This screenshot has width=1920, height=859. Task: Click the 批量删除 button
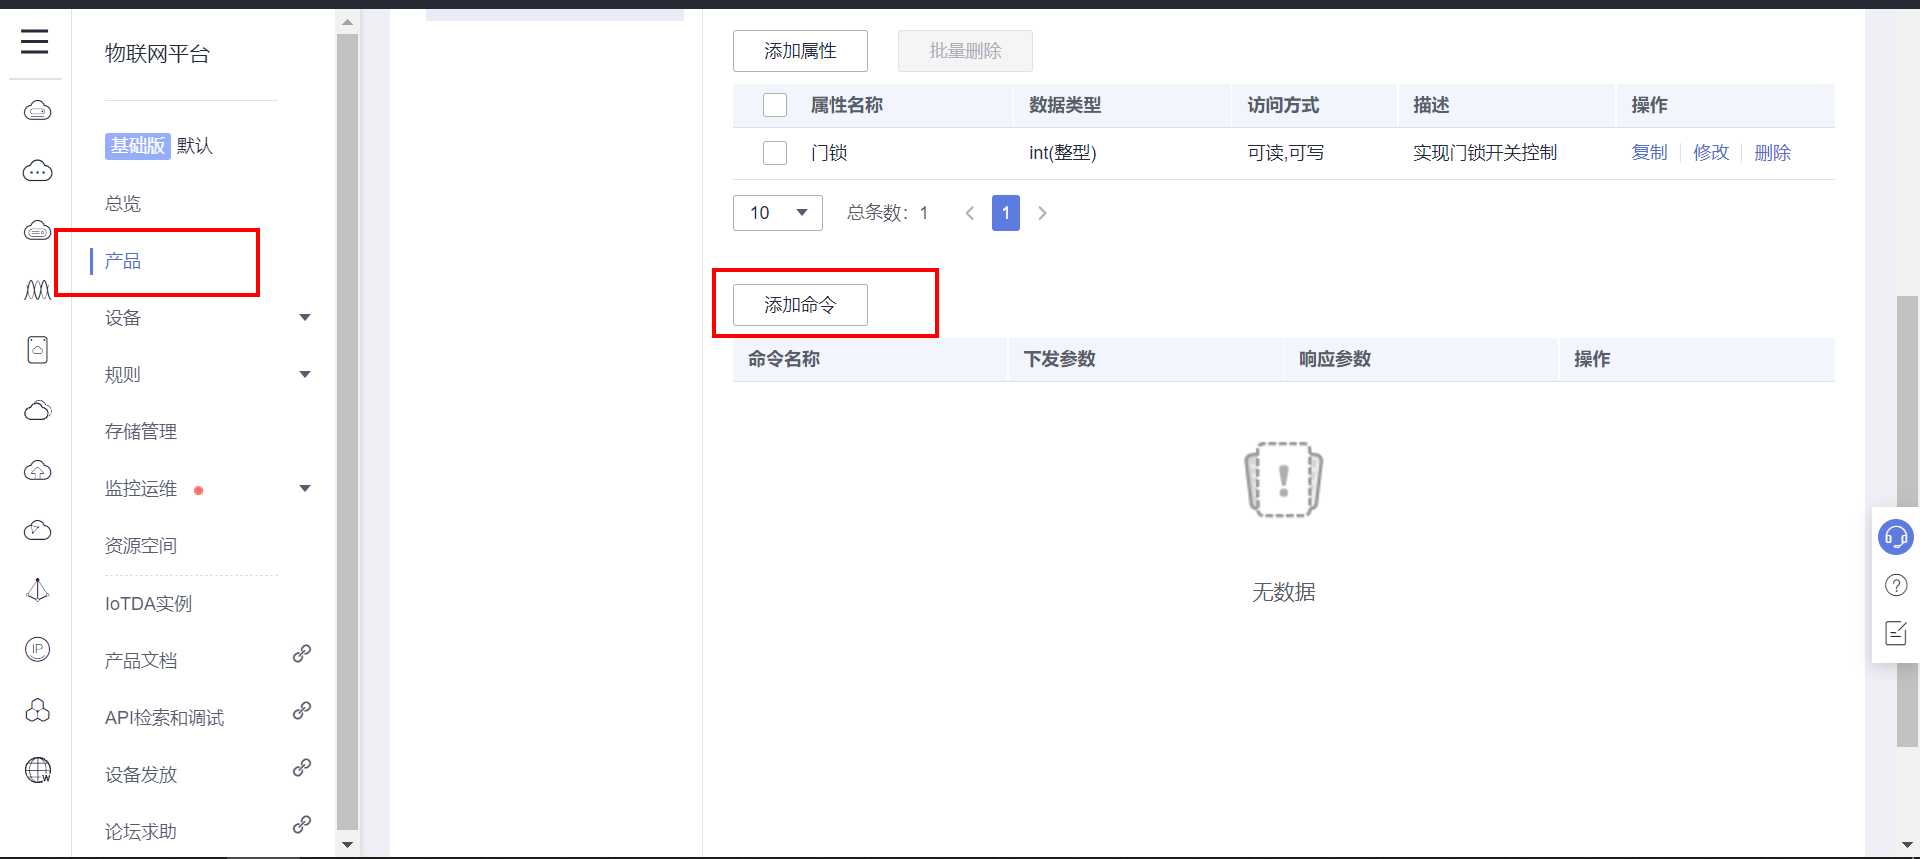(x=965, y=51)
